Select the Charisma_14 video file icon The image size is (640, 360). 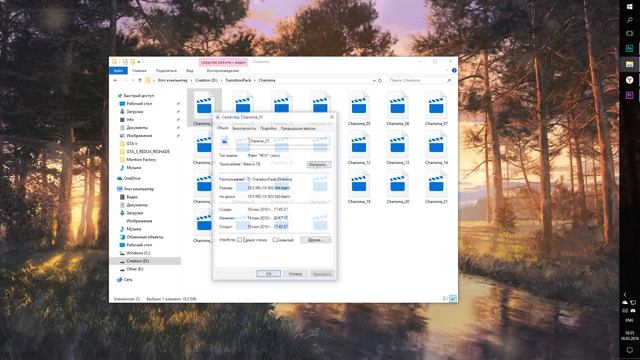coord(436,143)
